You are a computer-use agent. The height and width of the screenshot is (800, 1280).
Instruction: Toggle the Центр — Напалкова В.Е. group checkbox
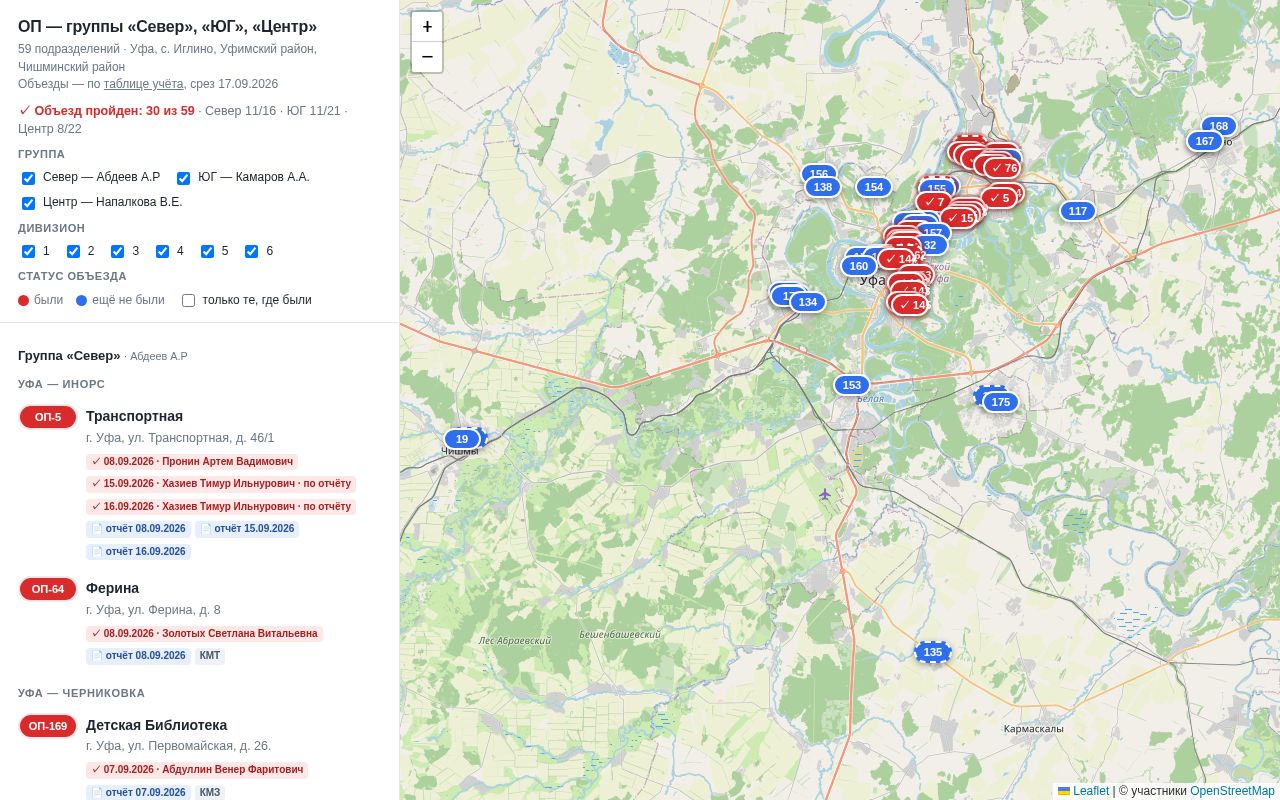pyautogui.click(x=28, y=203)
